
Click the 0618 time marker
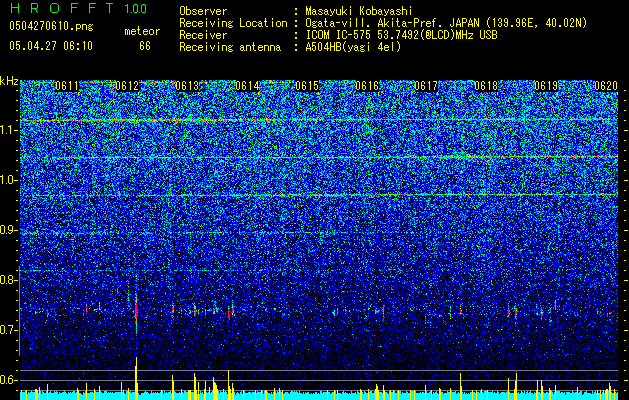tap(486, 86)
